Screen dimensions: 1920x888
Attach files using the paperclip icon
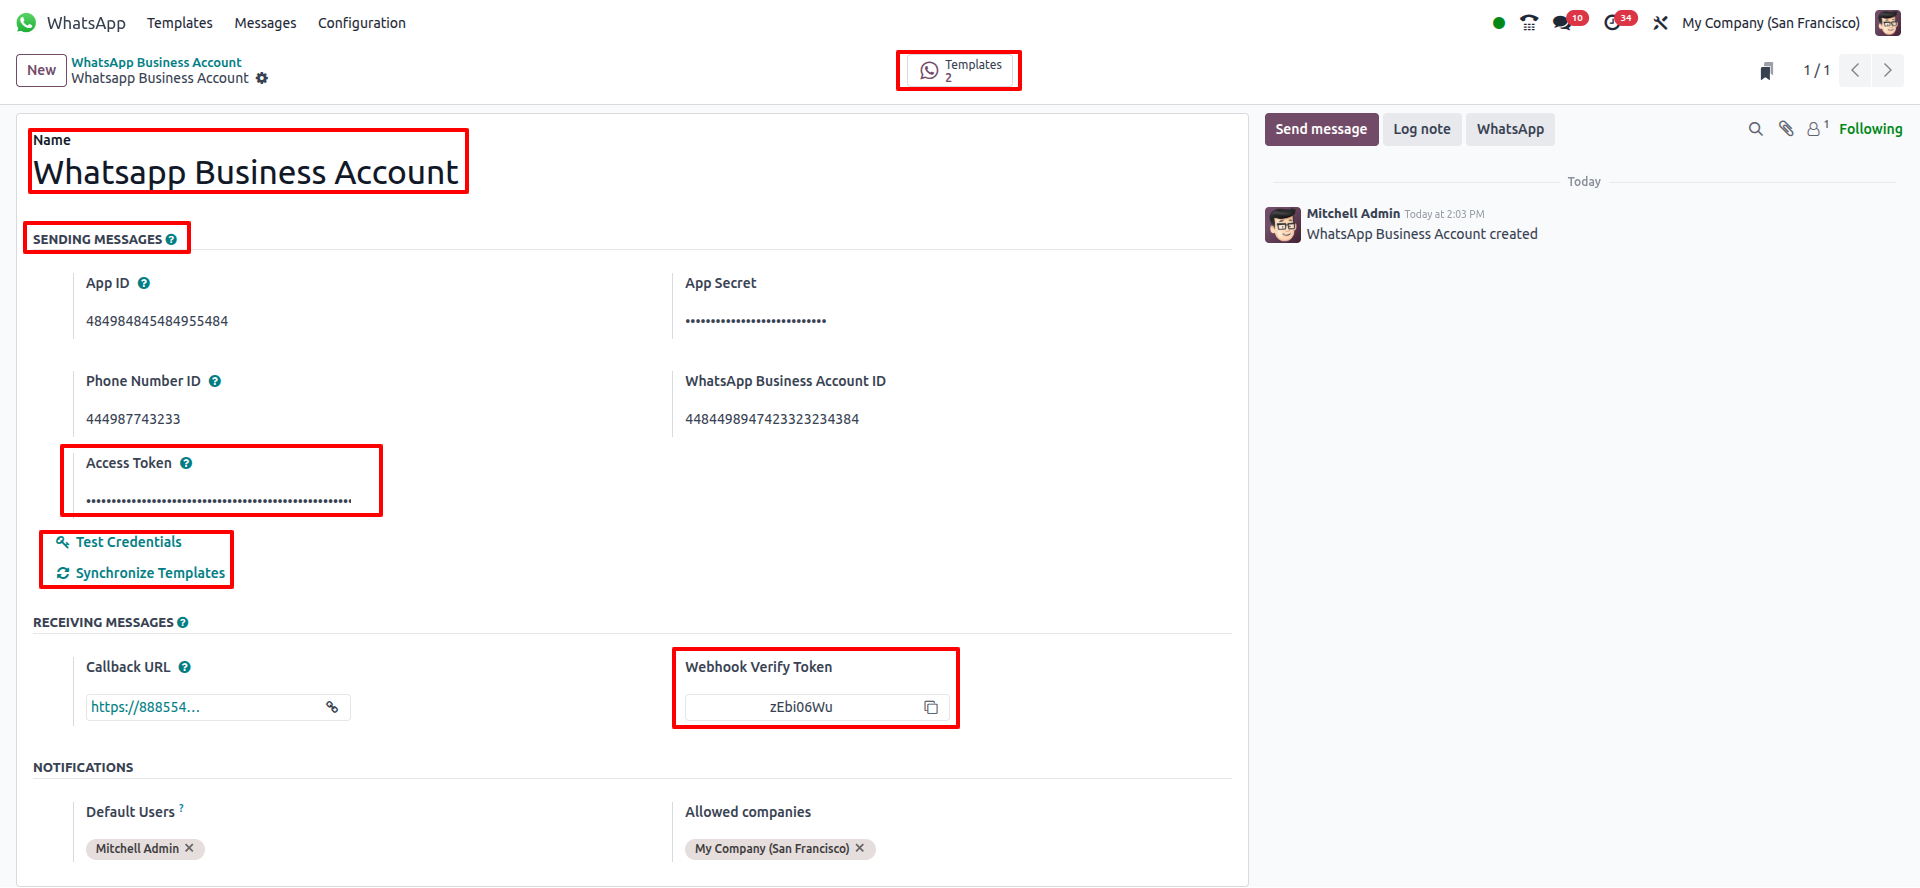pyautogui.click(x=1785, y=129)
